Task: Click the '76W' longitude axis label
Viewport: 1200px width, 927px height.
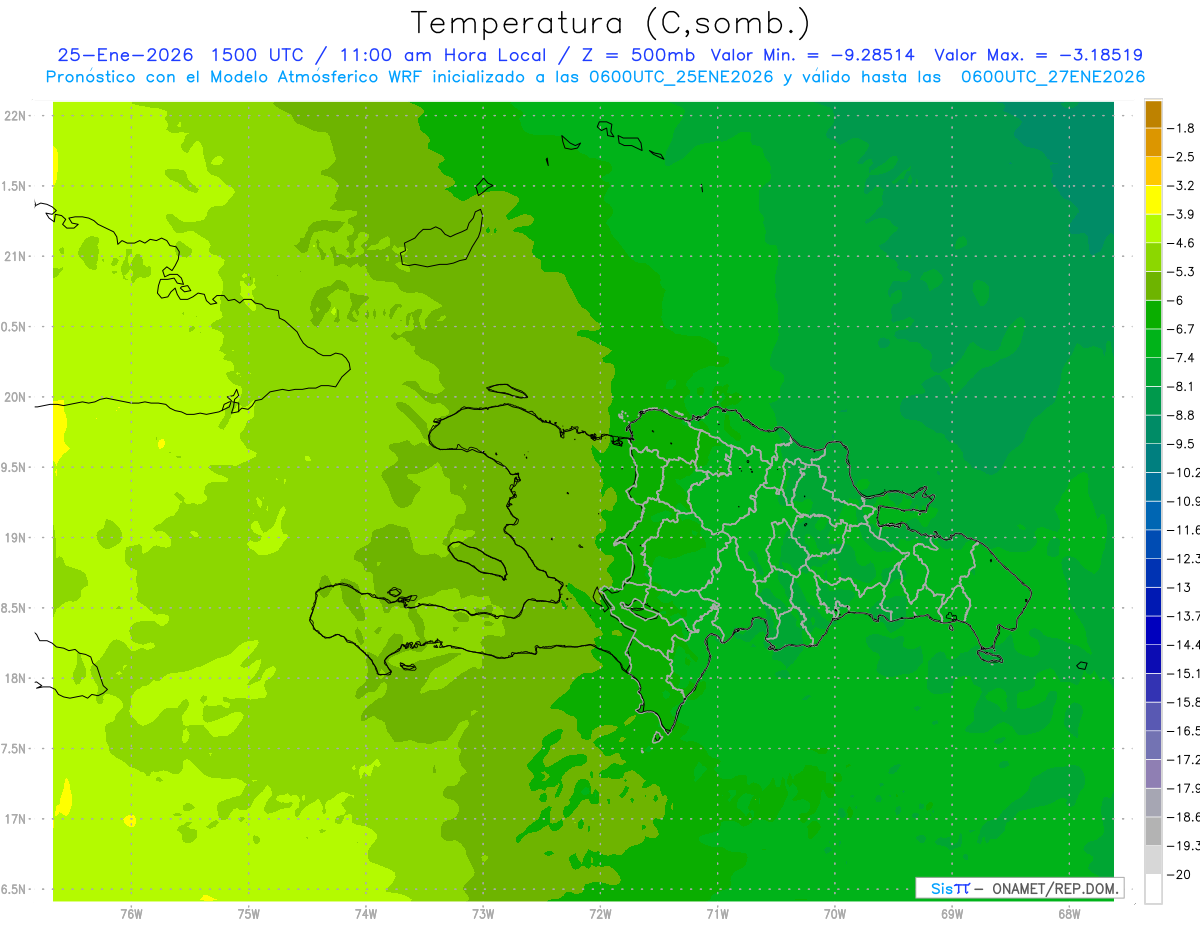Action: (131, 914)
